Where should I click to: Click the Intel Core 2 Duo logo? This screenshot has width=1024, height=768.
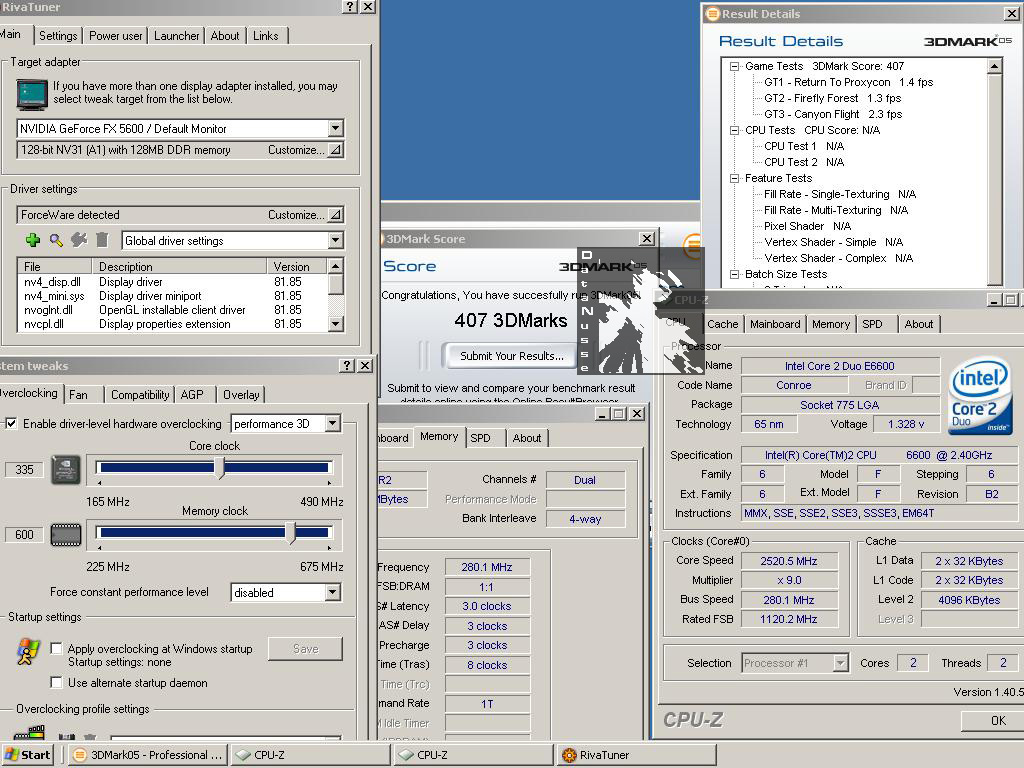coord(980,396)
